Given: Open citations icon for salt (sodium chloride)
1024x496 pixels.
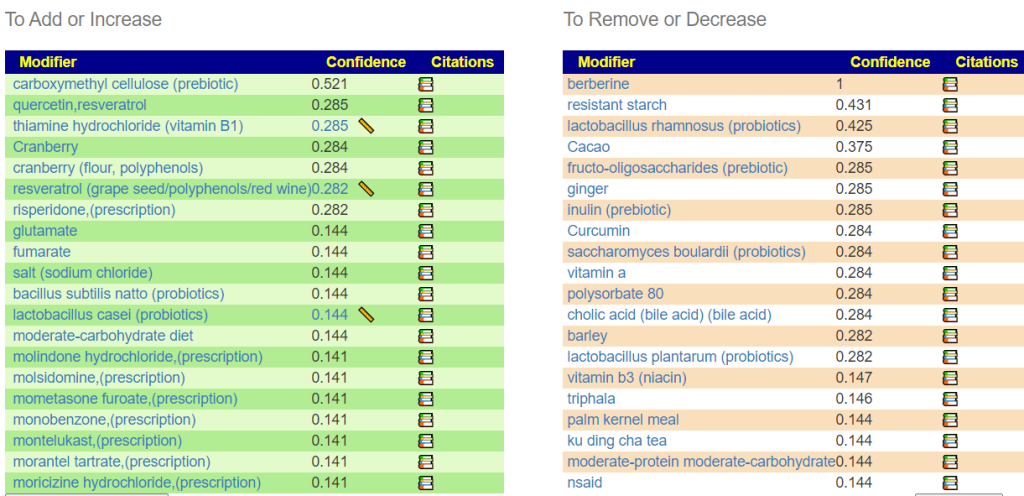Looking at the screenshot, I should tap(426, 273).
